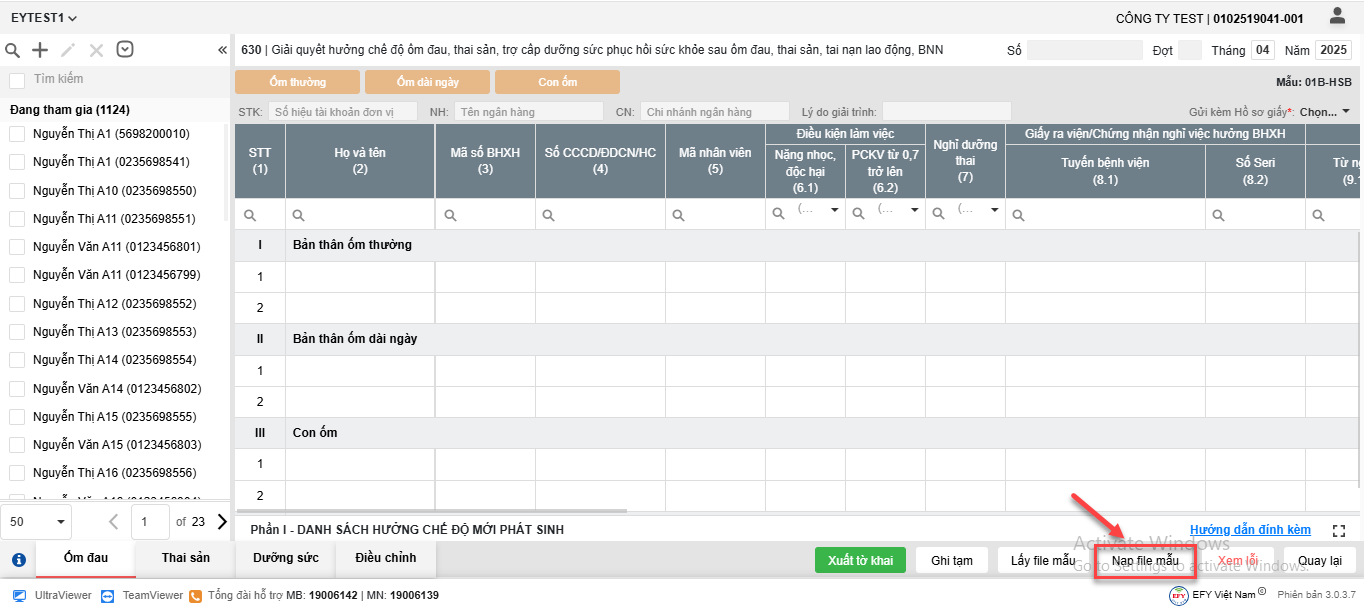Click the bank account number STK field
1364x607 pixels.
click(x=342, y=112)
